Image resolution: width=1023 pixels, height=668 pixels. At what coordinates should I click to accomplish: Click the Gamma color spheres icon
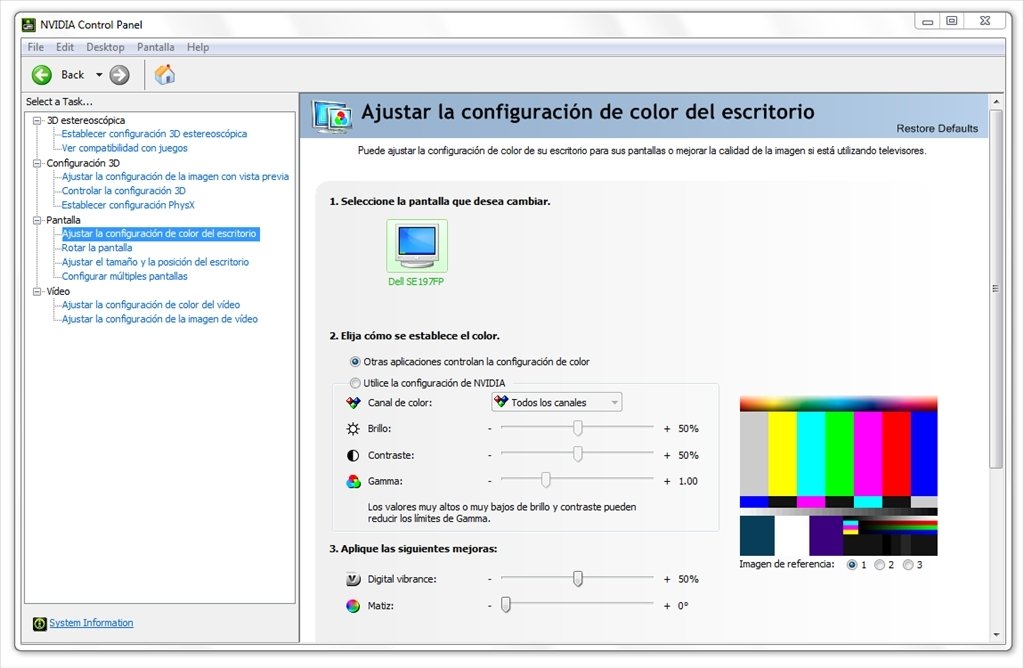tap(353, 481)
